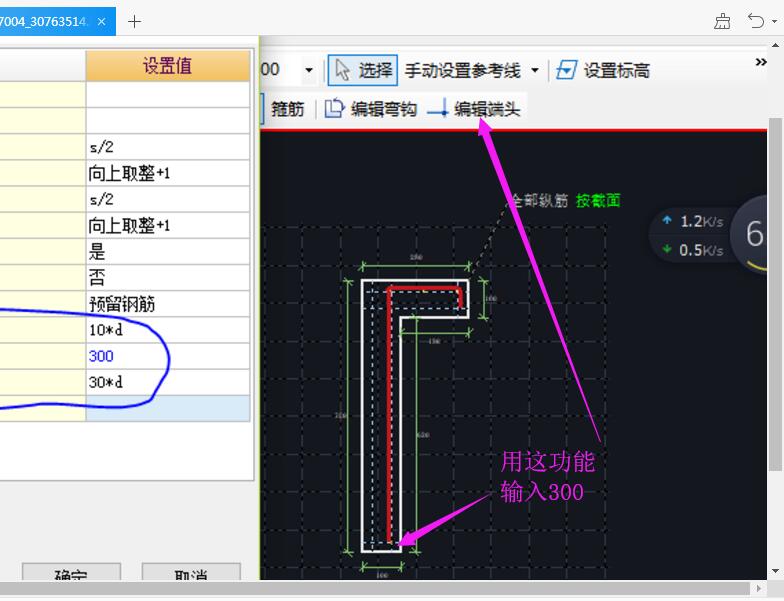784x601 pixels.
Task: Click the 编辑端头 tool
Action: tap(474, 108)
